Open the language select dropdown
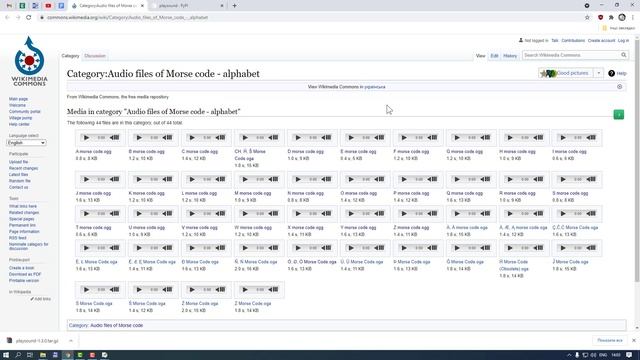The width and height of the screenshot is (640, 360). pos(26,143)
